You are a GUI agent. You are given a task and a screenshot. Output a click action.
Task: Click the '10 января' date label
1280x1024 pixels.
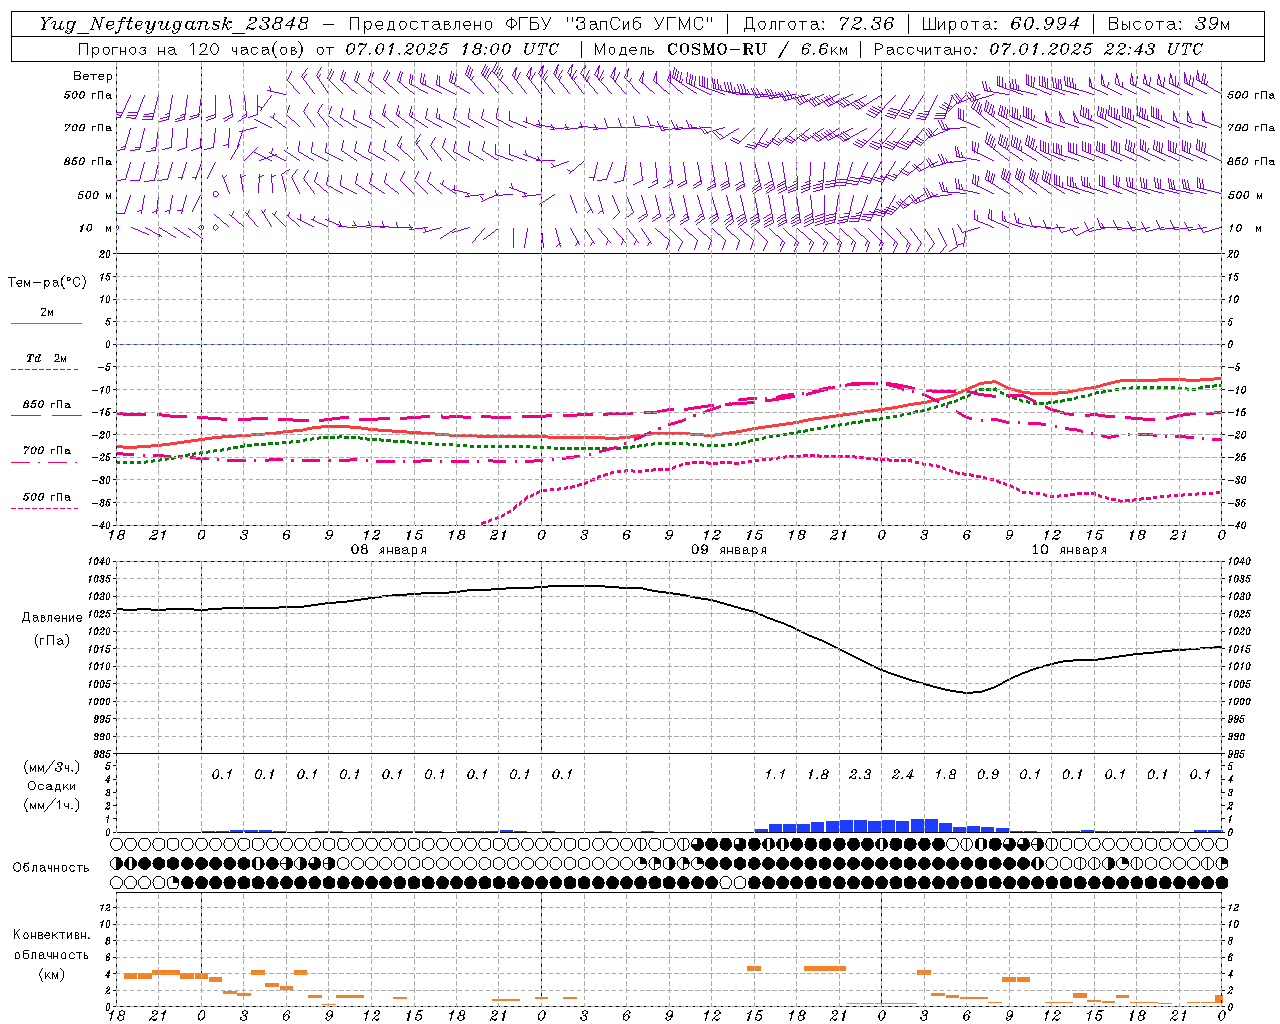(1069, 550)
